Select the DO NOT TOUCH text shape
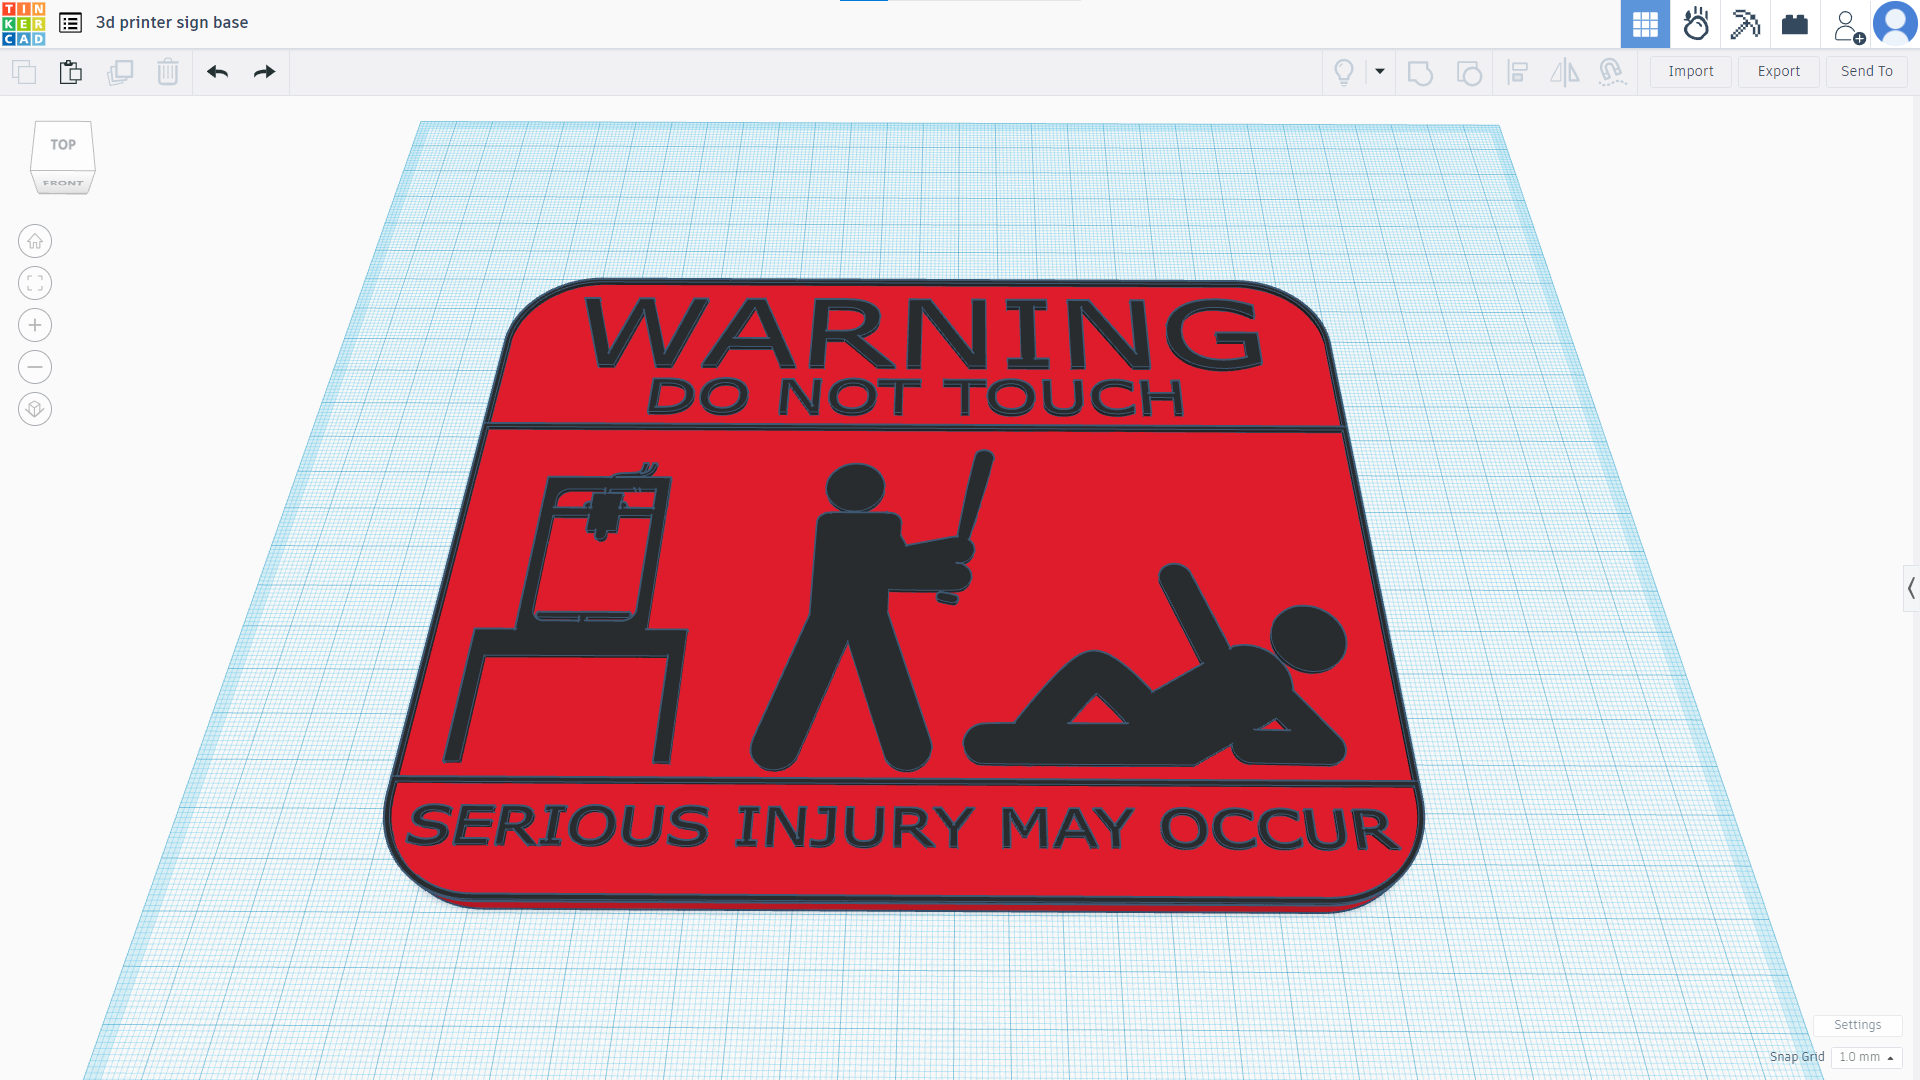This screenshot has width=1920, height=1080. pos(916,397)
